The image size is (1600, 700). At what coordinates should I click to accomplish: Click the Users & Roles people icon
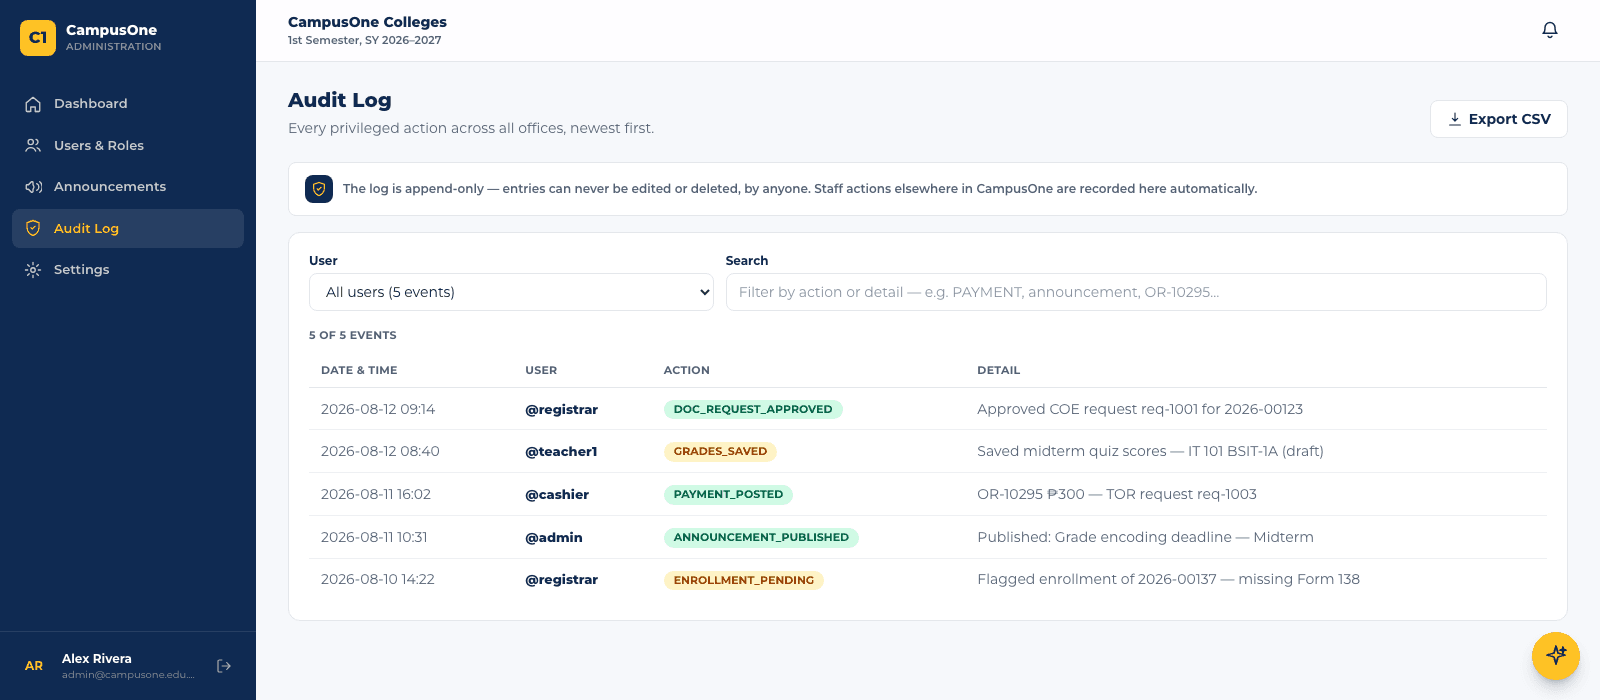coord(33,145)
